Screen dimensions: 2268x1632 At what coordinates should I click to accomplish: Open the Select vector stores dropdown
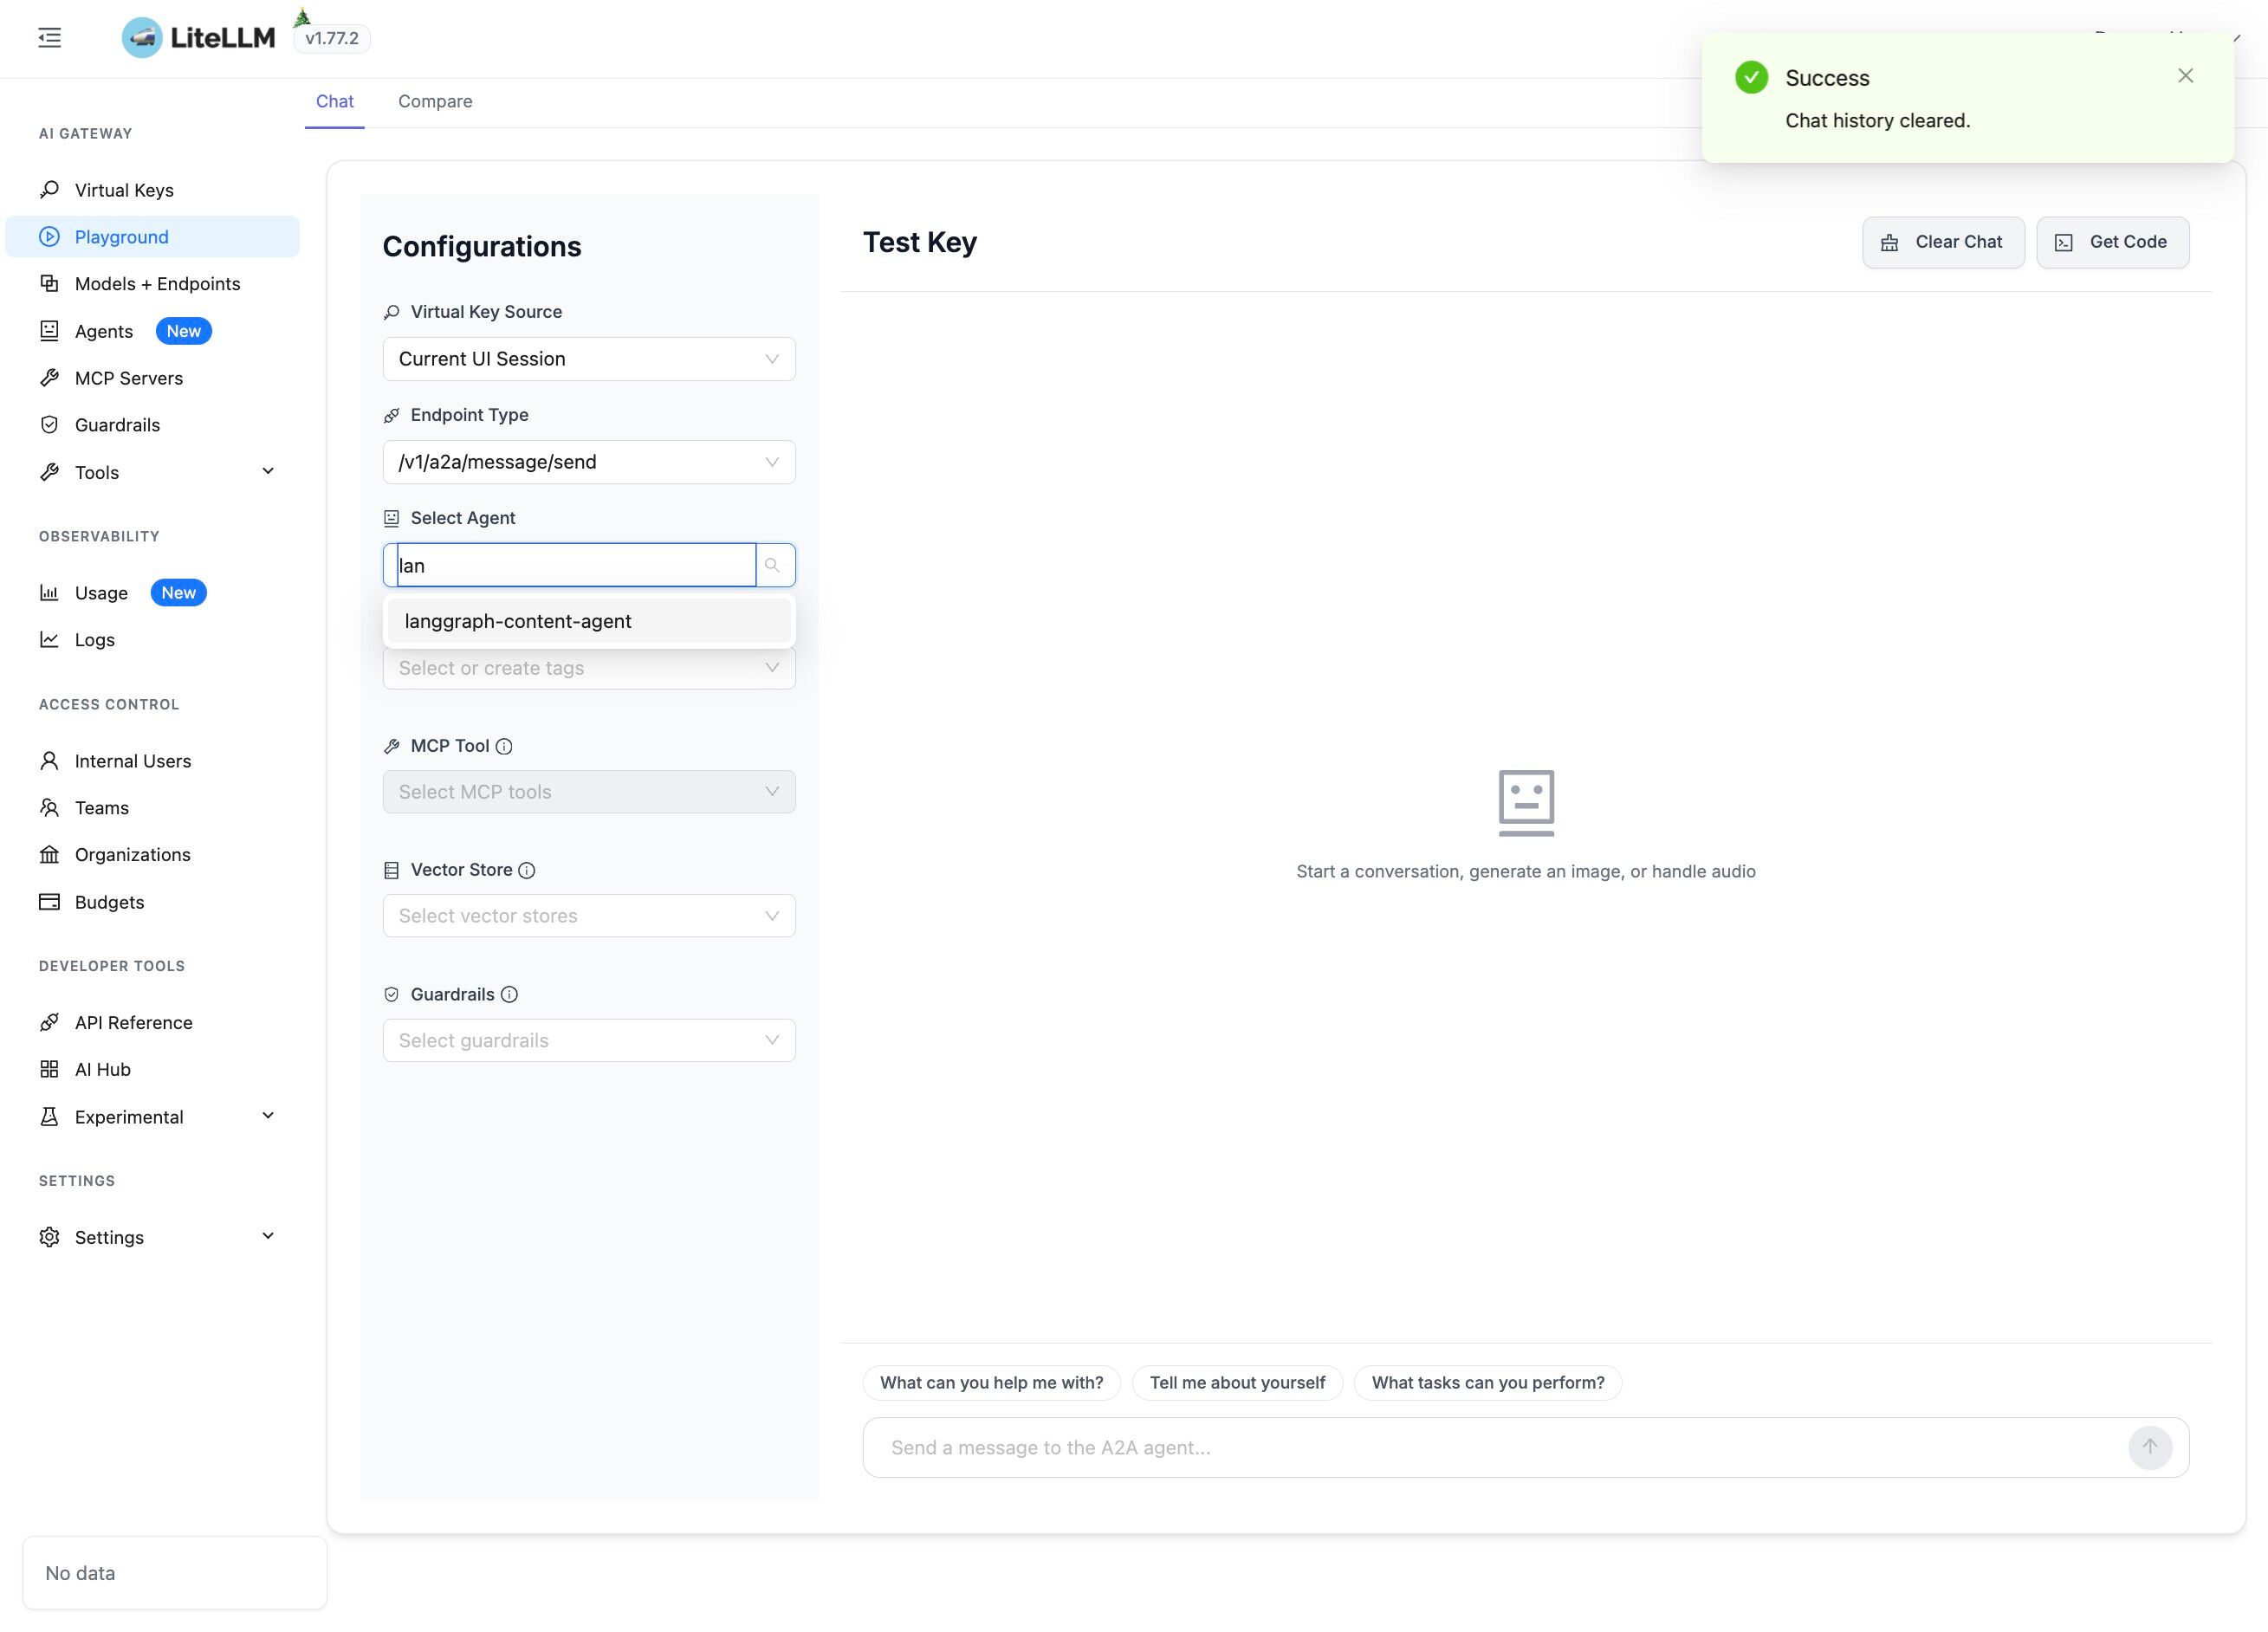[x=588, y=916]
